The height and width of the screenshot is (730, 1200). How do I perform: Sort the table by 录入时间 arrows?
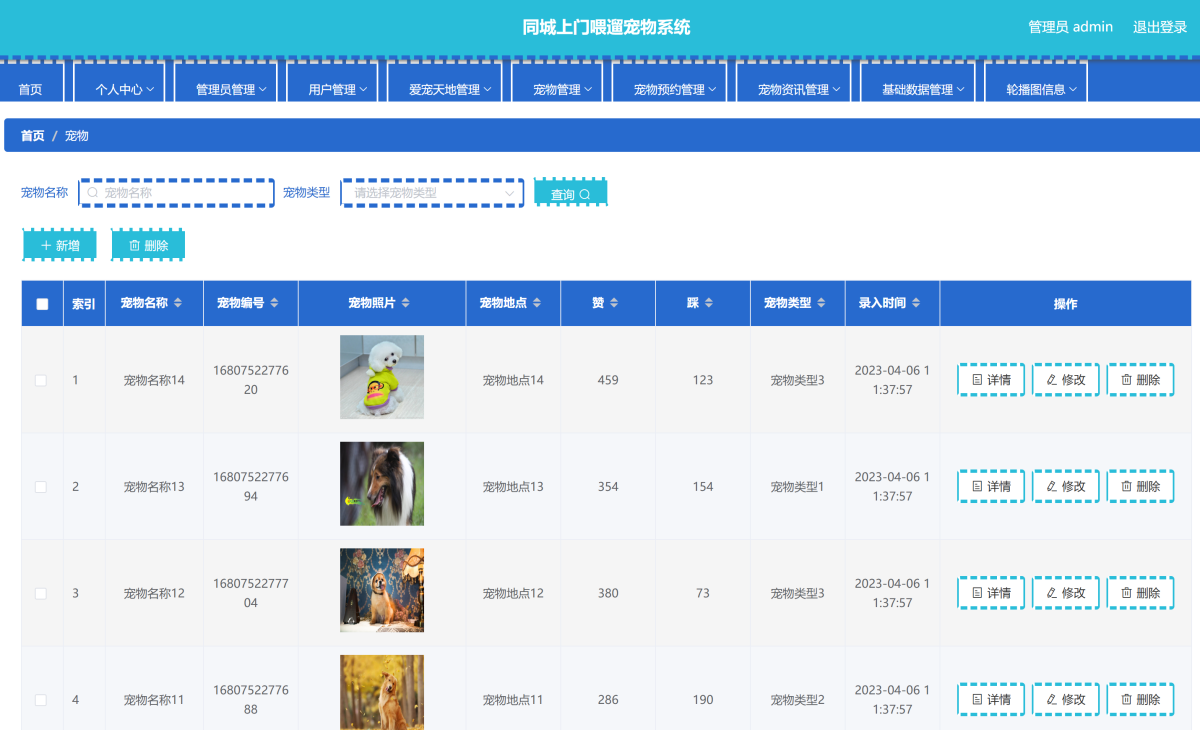pos(916,303)
